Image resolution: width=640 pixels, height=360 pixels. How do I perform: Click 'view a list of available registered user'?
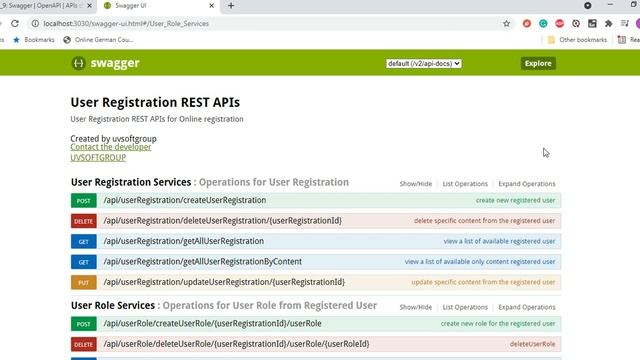pyautogui.click(x=499, y=241)
